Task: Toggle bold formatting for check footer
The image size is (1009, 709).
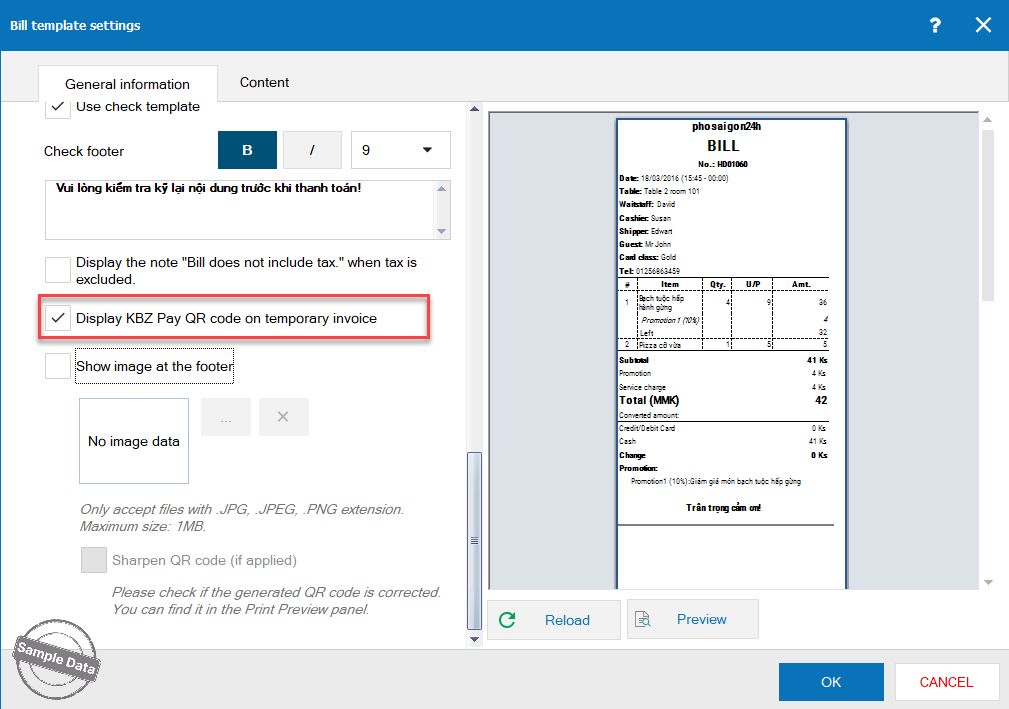Action: point(247,150)
